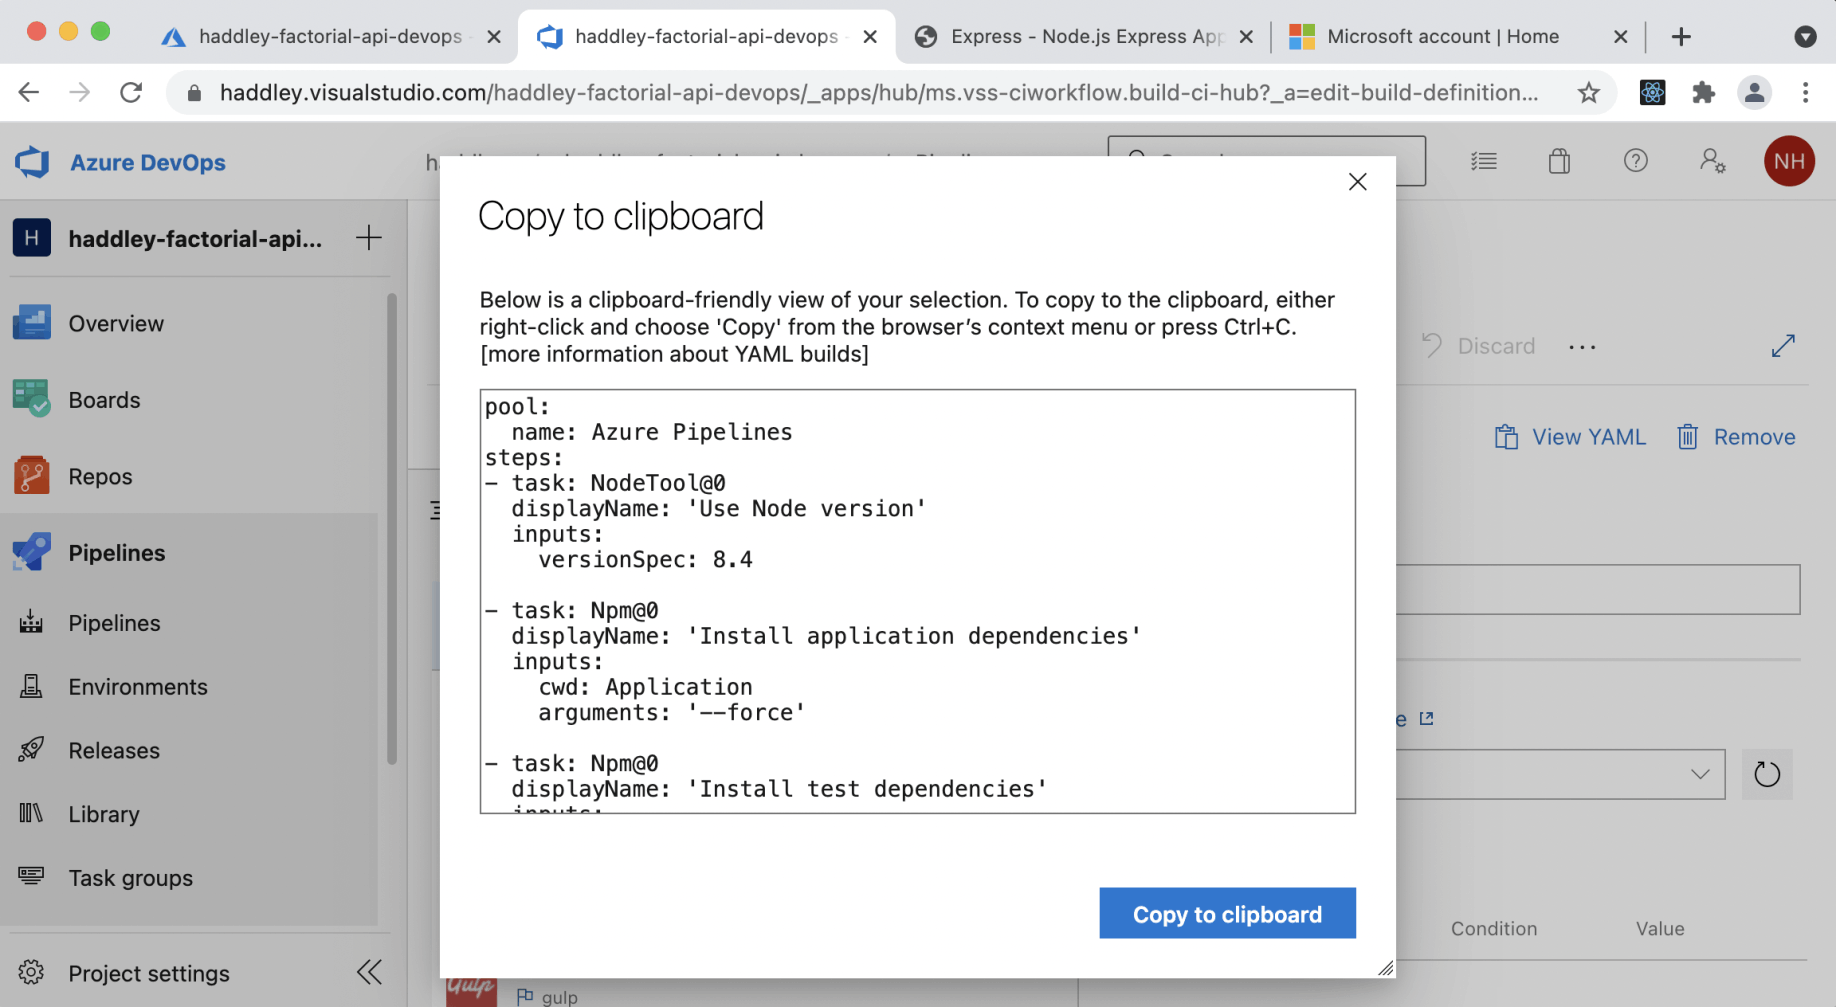
Task: Open the tab search dropdown arrow
Action: 1805,37
